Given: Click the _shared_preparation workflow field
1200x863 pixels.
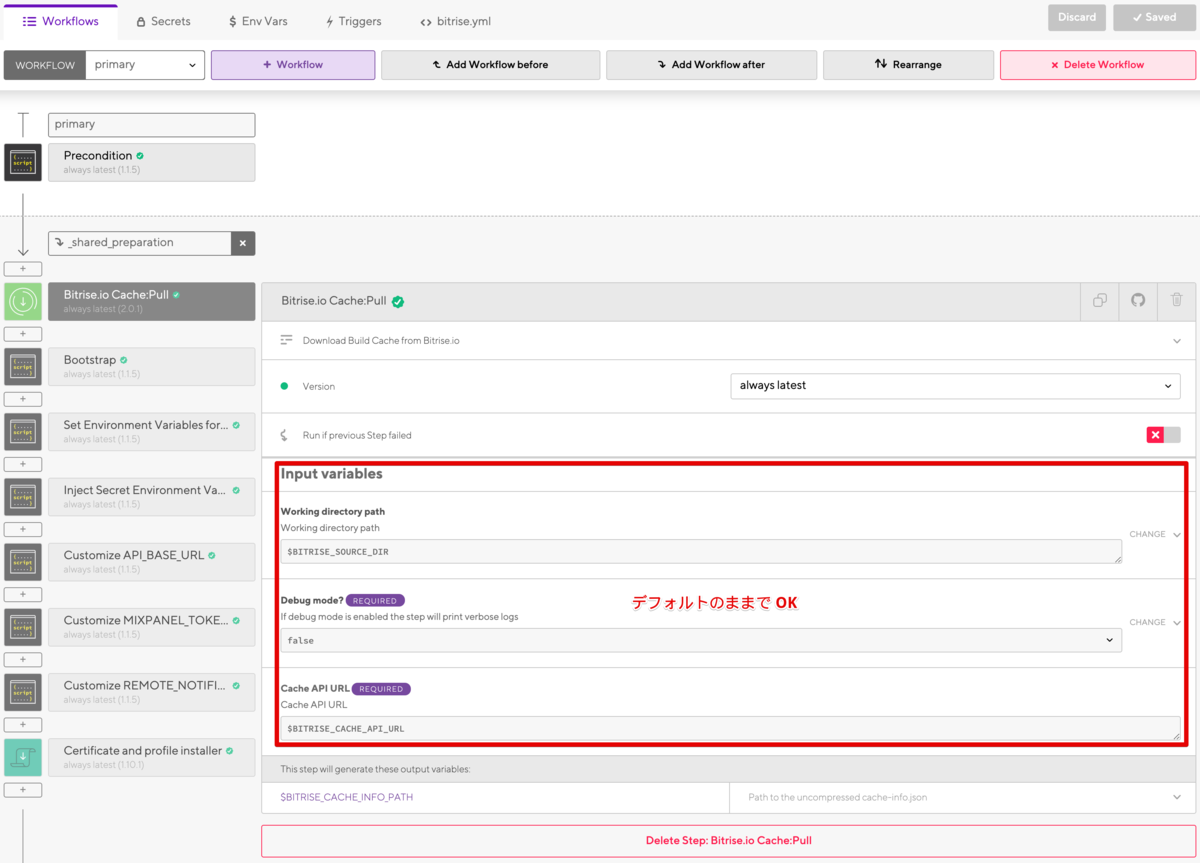Looking at the screenshot, I should [140, 243].
